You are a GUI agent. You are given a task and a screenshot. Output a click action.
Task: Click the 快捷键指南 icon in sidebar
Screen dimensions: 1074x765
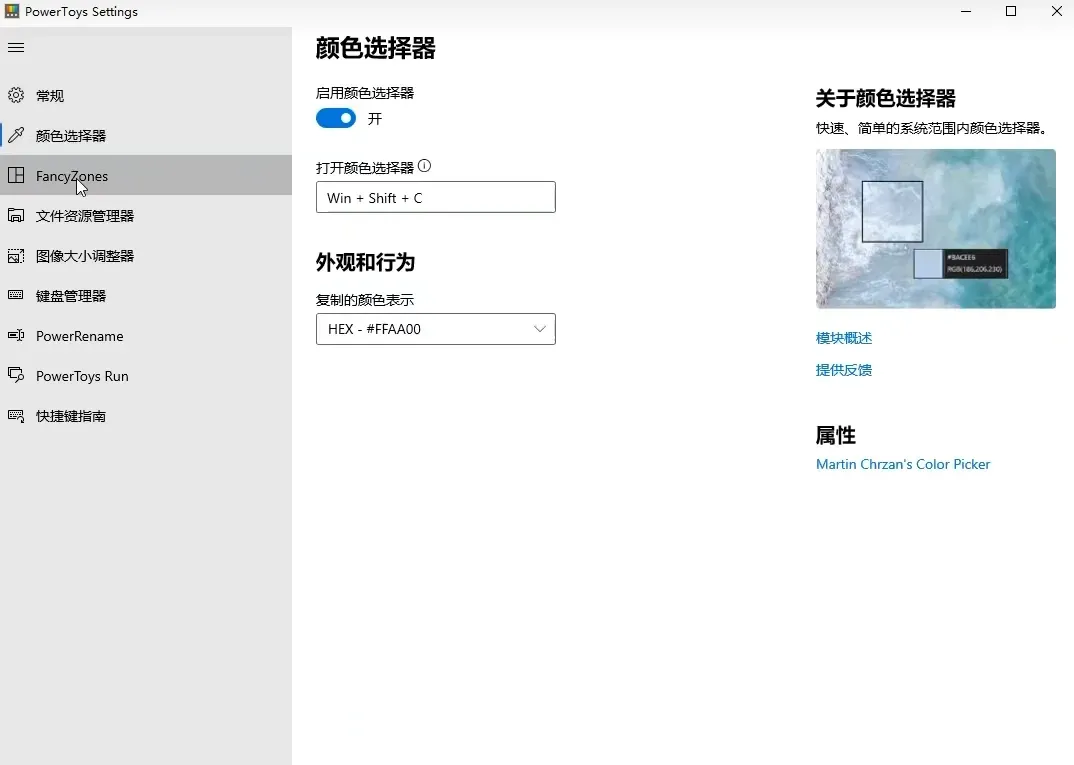[x=16, y=416]
